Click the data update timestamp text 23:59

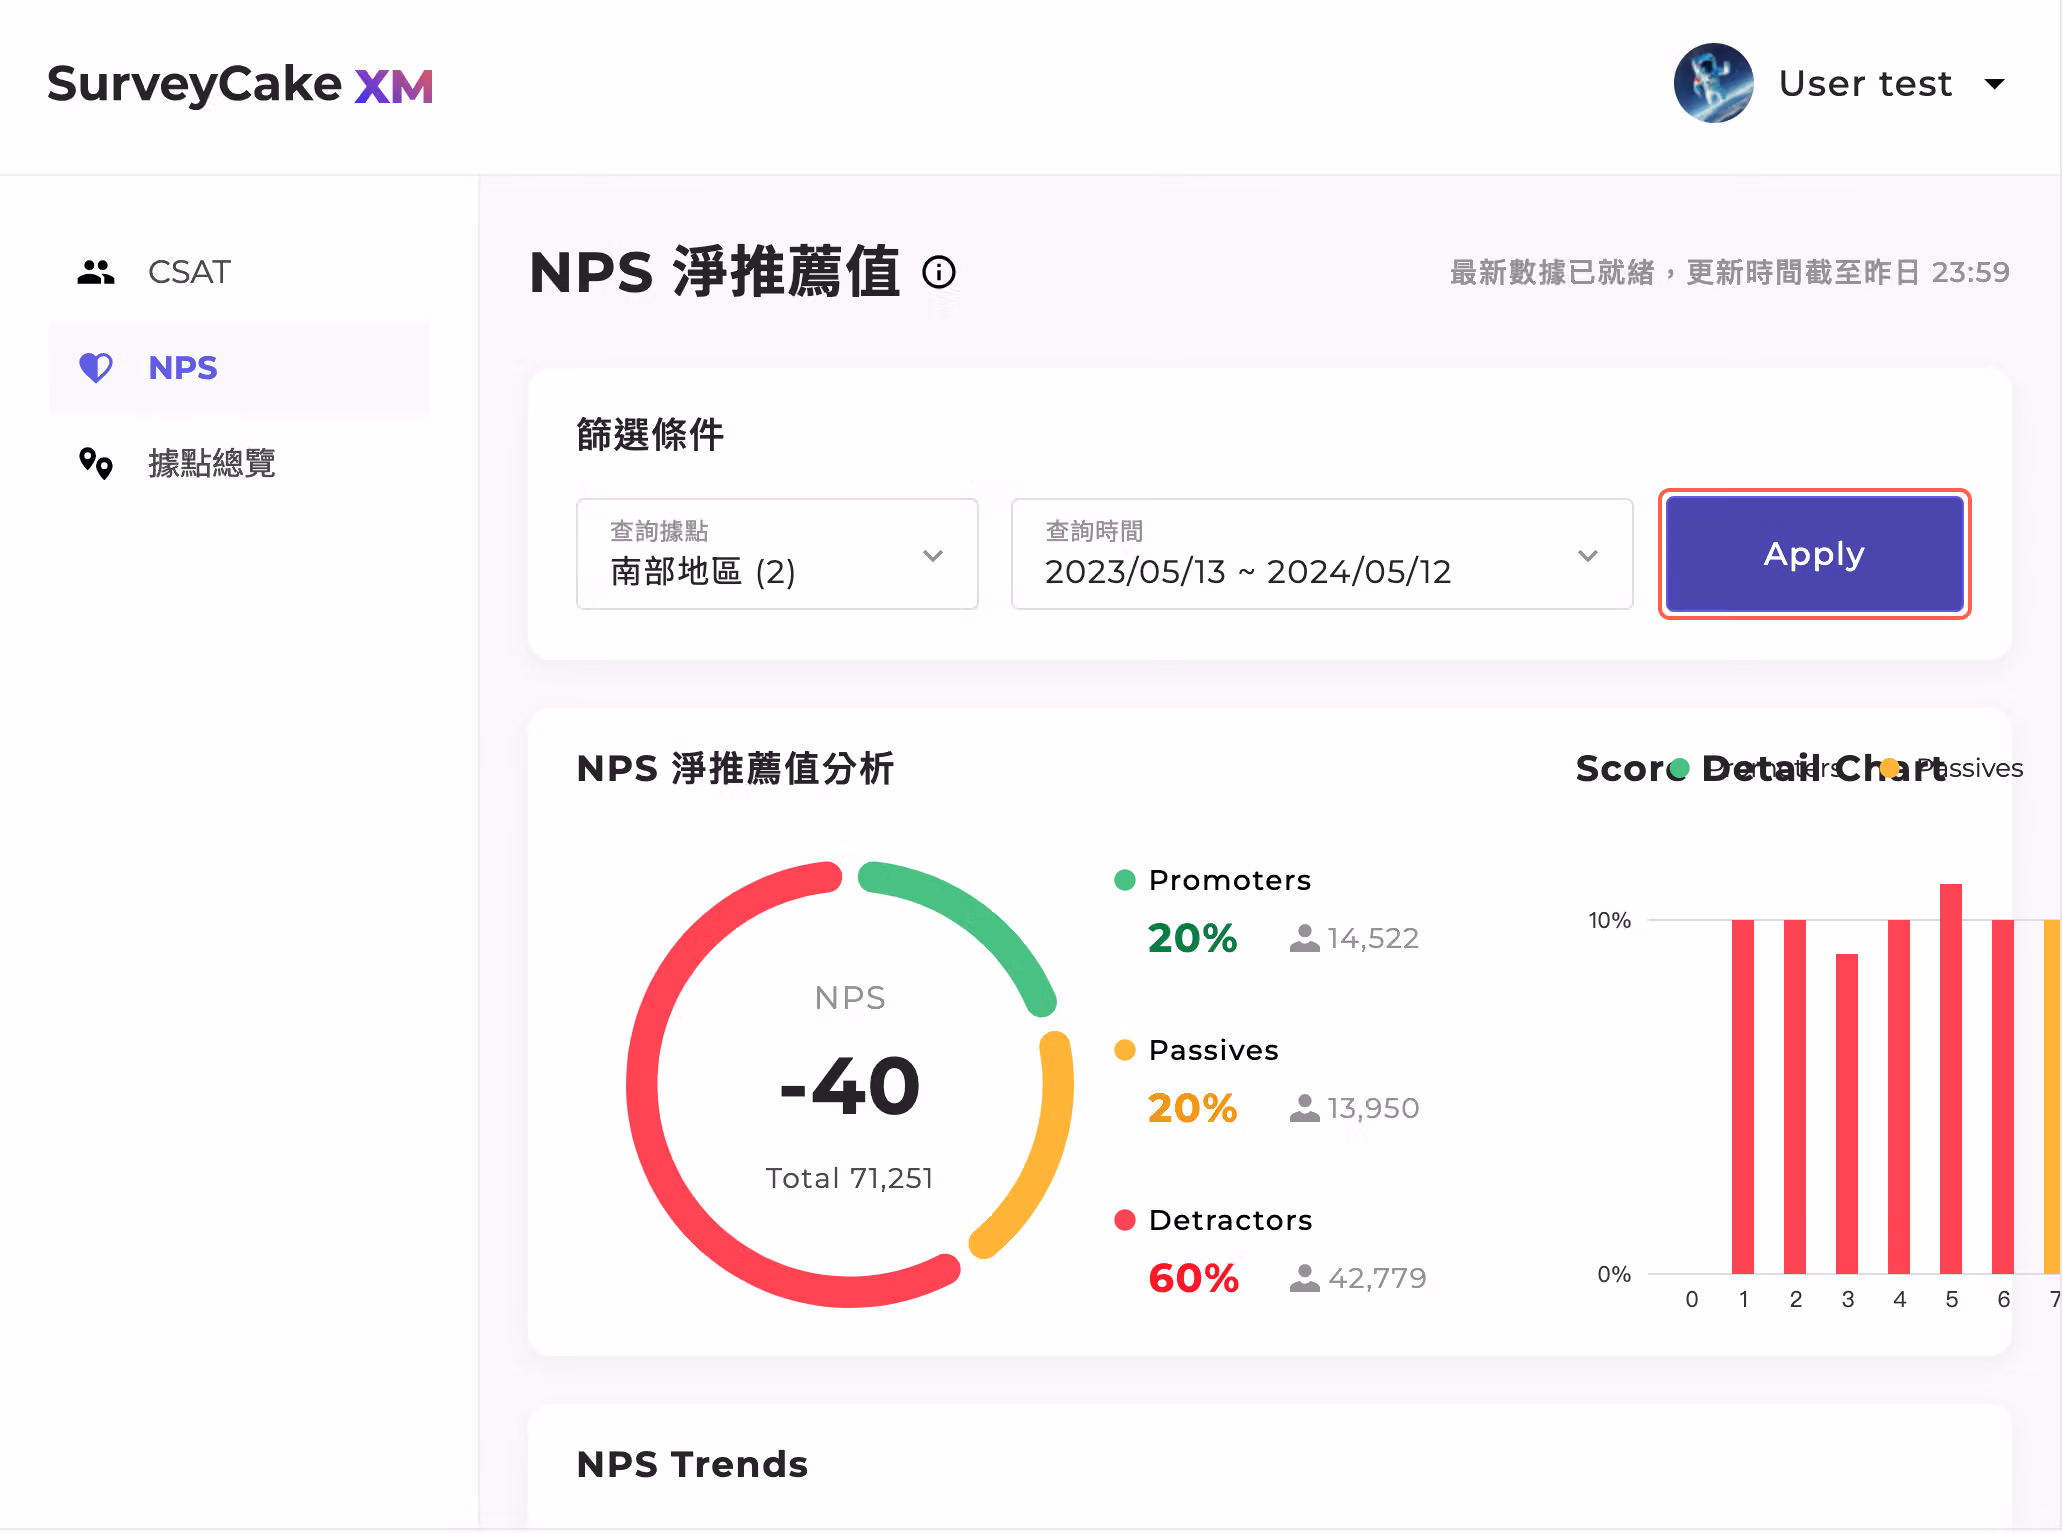click(x=1970, y=272)
